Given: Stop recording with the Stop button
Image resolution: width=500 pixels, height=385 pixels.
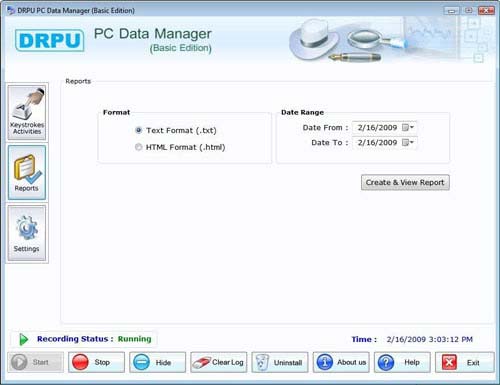Looking at the screenshot, I should [x=97, y=362].
